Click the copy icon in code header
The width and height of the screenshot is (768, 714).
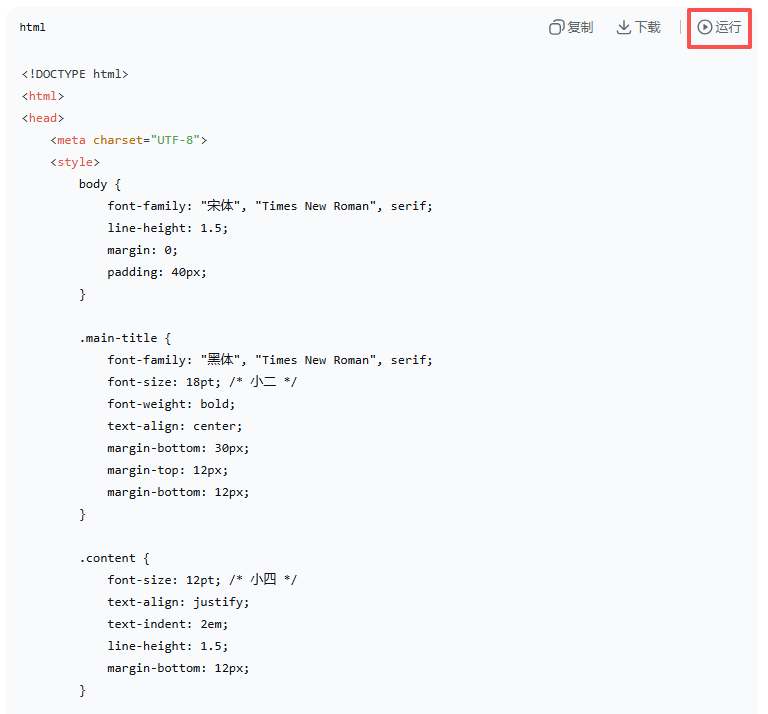point(557,28)
